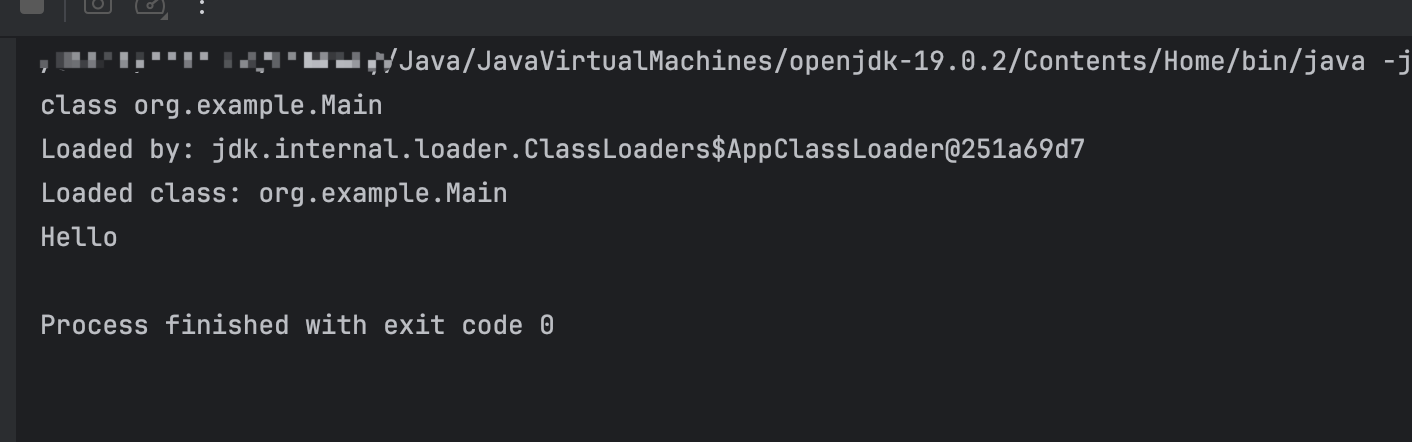Click the 'class org.example.Main' output line
Image resolution: width=1412 pixels, height=442 pixels.
tap(211, 105)
